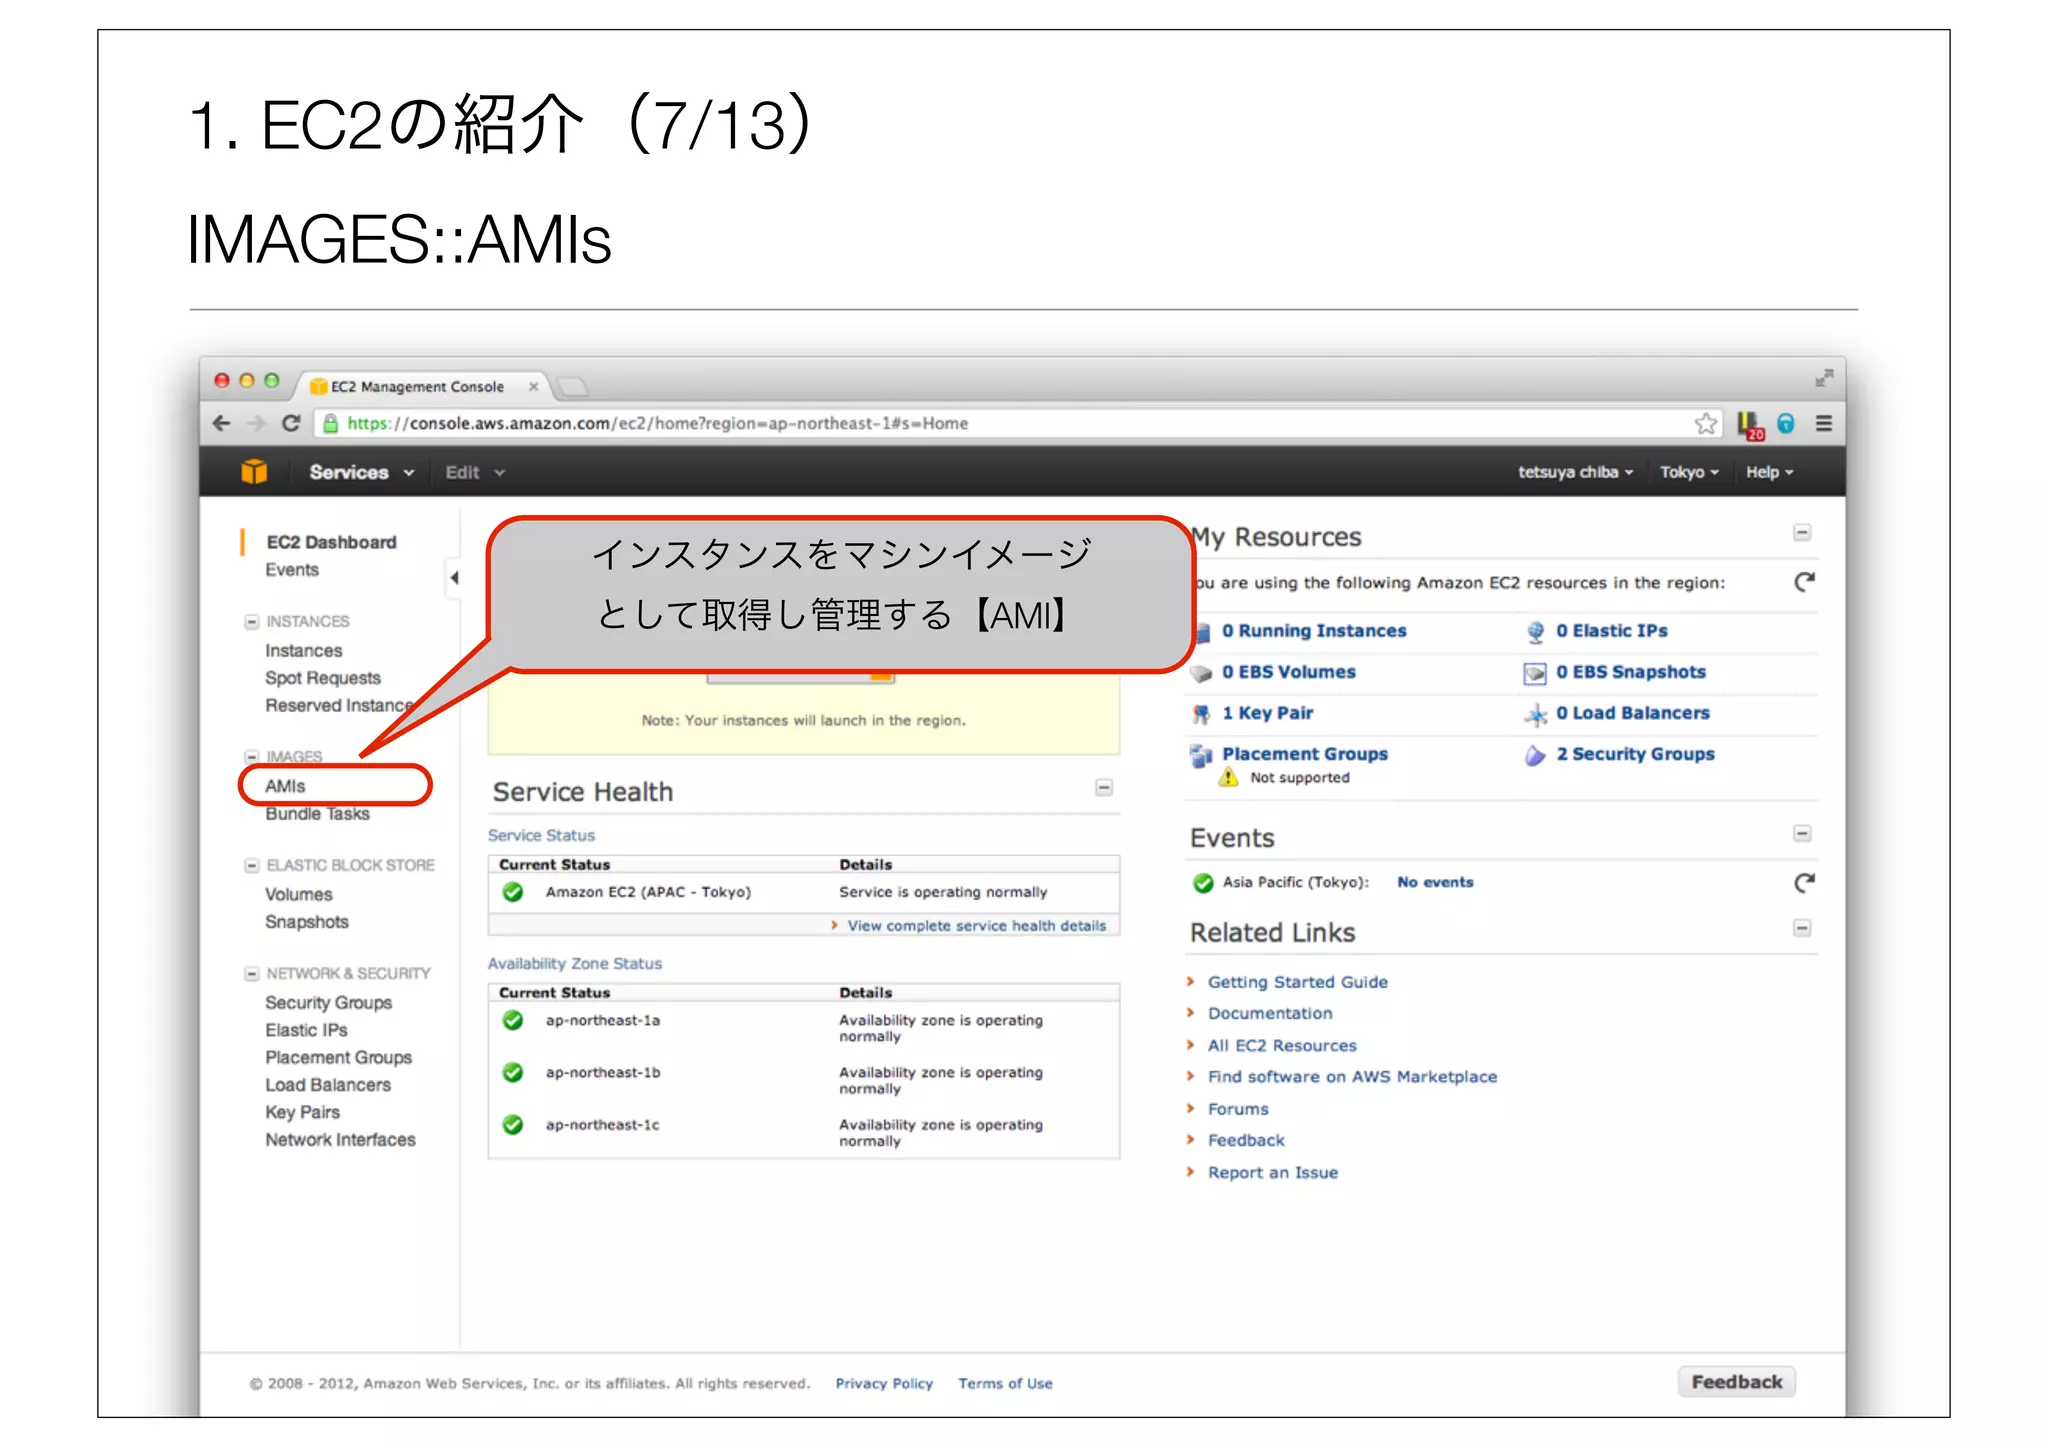This screenshot has width=2048, height=1447.
Task: Click the AWS orange cube logo
Action: tap(254, 471)
